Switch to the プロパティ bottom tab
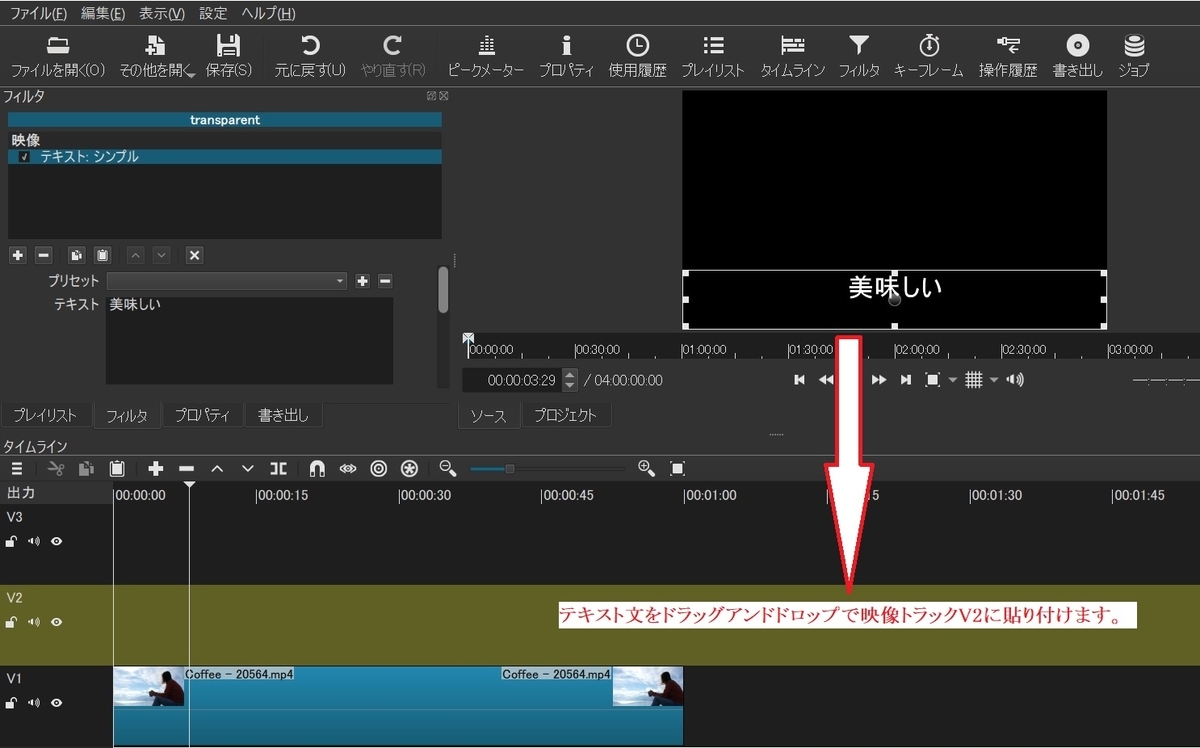1200x748 pixels. pyautogui.click(x=203, y=415)
